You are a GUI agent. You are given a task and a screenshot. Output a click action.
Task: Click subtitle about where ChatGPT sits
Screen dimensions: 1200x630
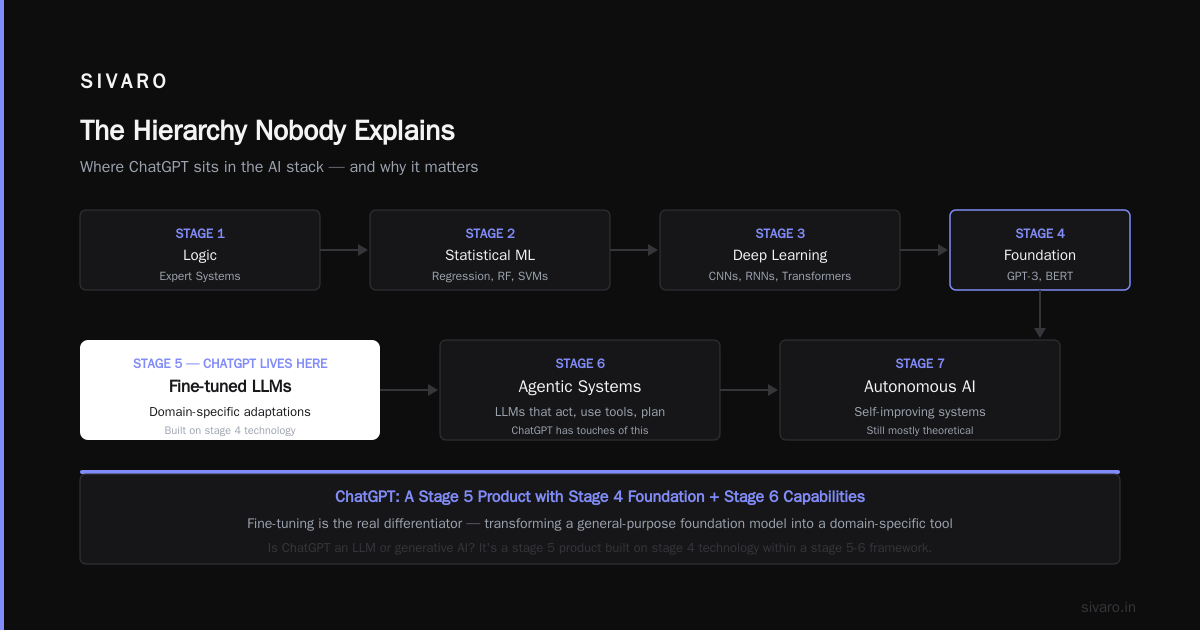coord(279,167)
